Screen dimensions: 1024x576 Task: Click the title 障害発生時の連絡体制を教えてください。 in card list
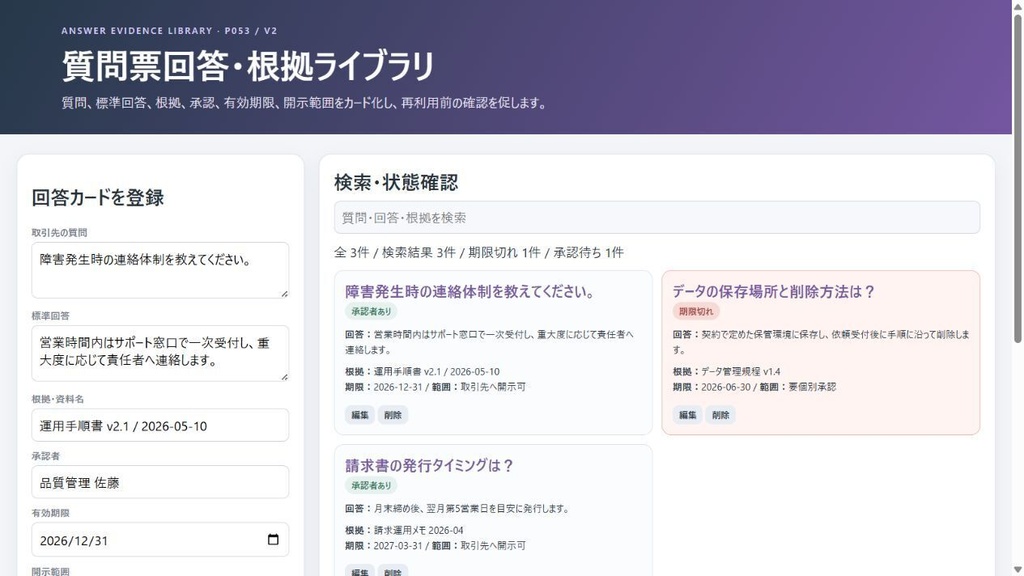coord(470,291)
